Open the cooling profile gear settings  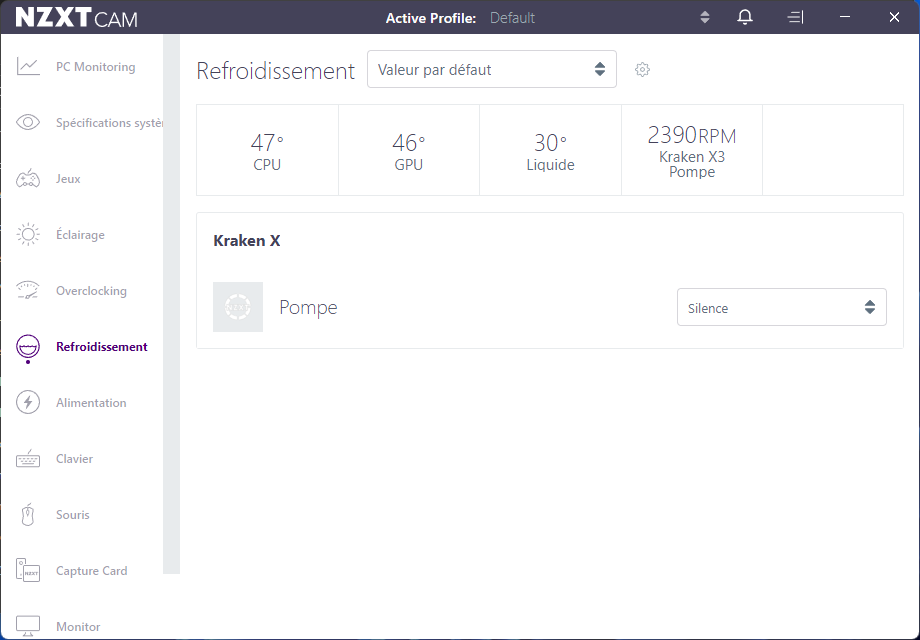point(643,70)
